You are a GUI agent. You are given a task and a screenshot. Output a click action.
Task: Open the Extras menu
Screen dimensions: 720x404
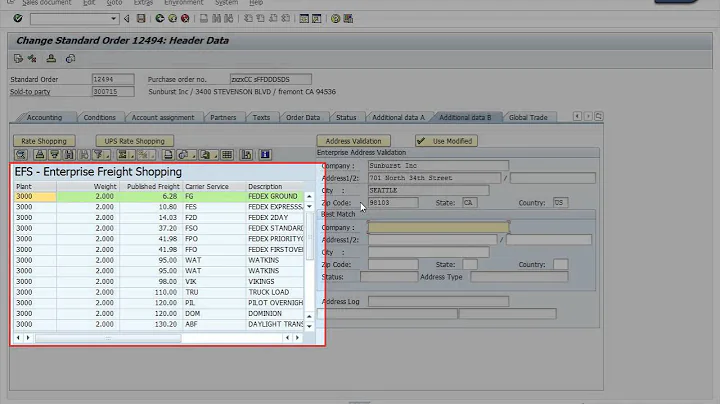(x=143, y=3)
